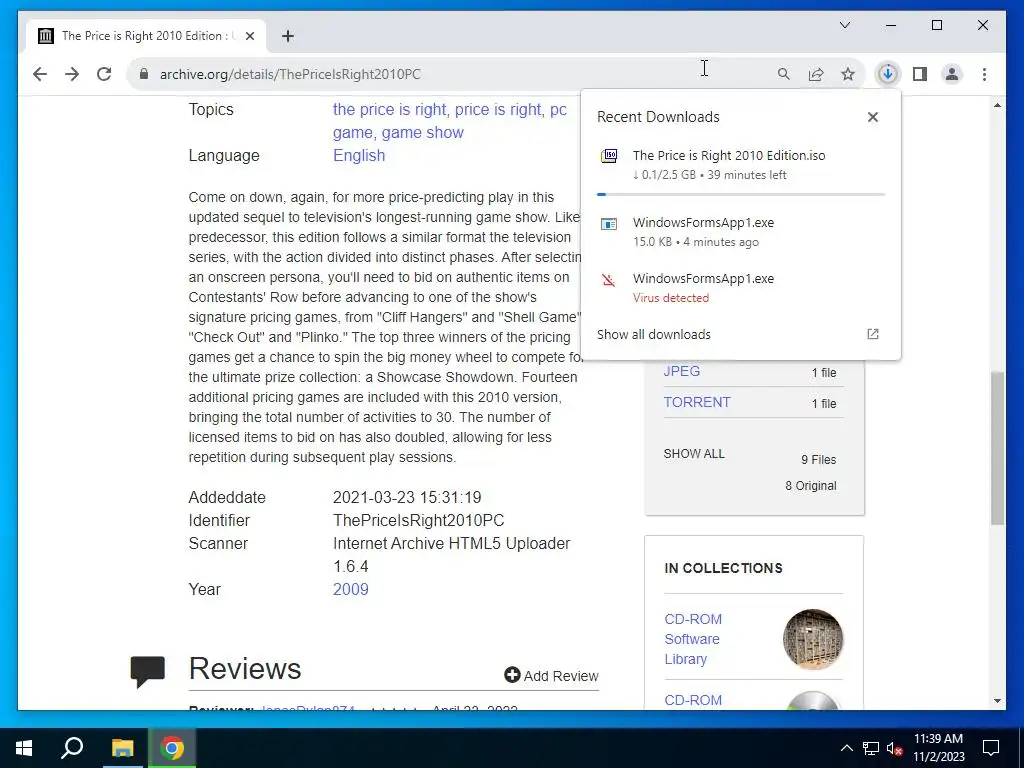Screen dimensions: 1024x768
Task: Go back to the previous page
Action: (x=40, y=74)
